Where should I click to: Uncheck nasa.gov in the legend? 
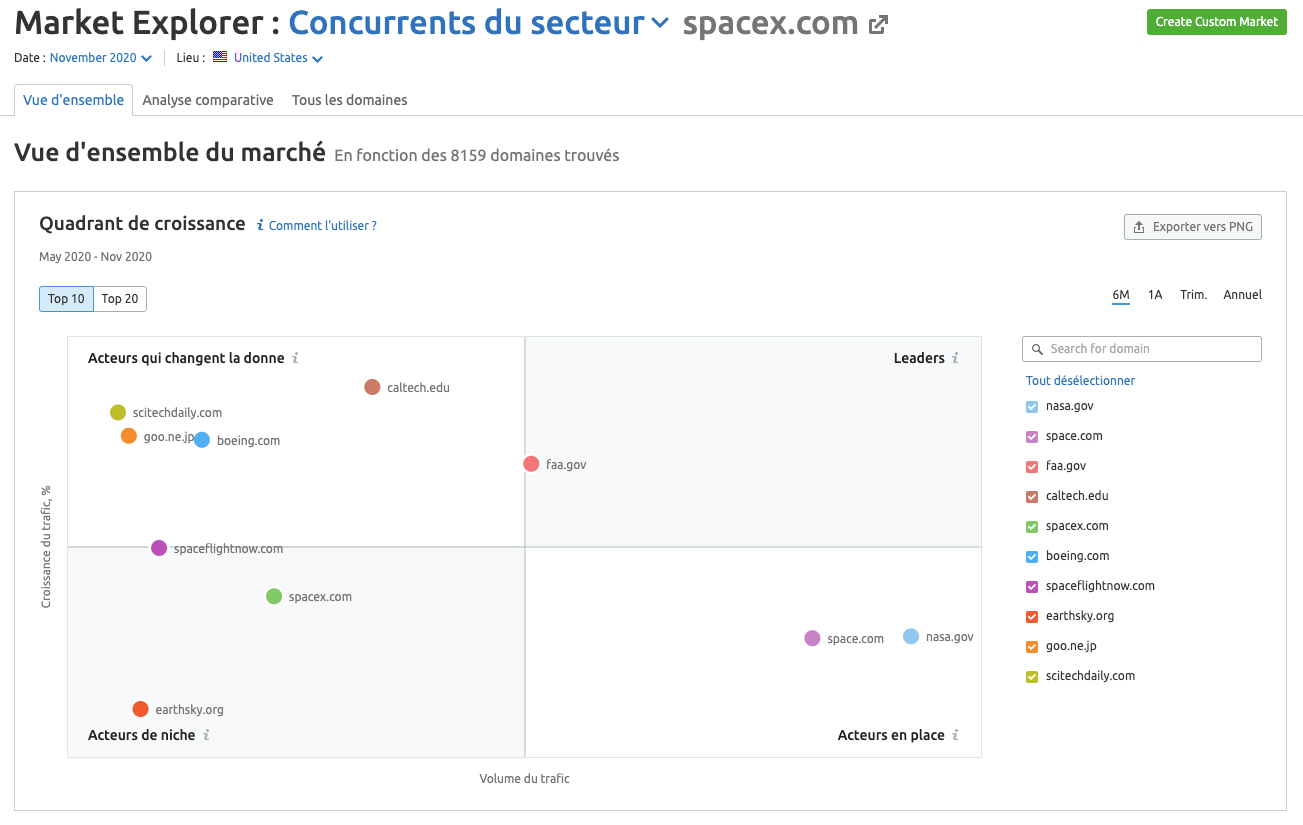point(1032,407)
